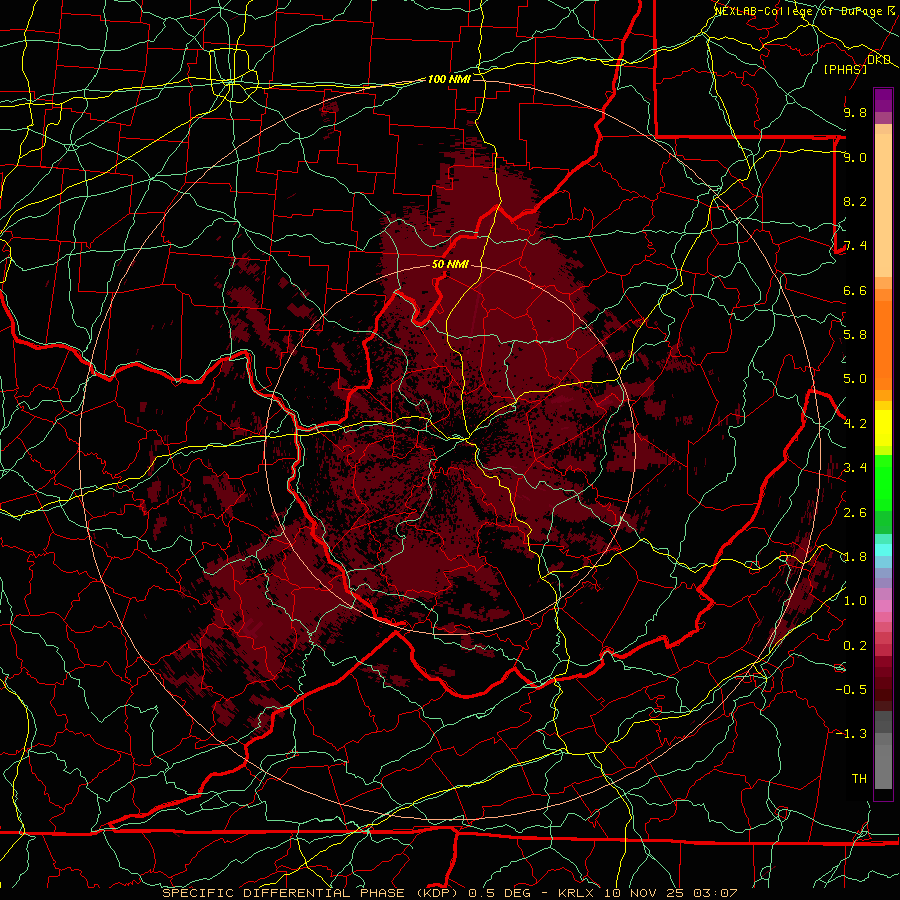This screenshot has height=900, width=900.
Task: Click the "0.5 DEG" elevation text
Action: tap(500, 893)
